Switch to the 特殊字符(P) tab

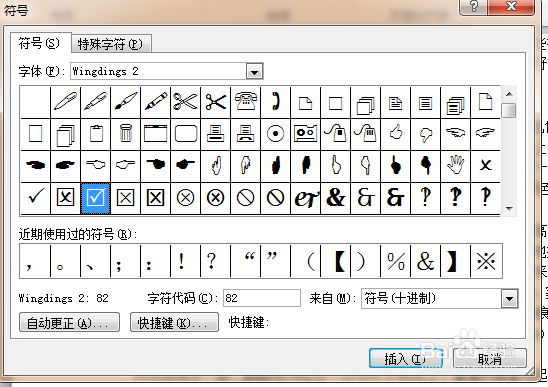point(111,44)
